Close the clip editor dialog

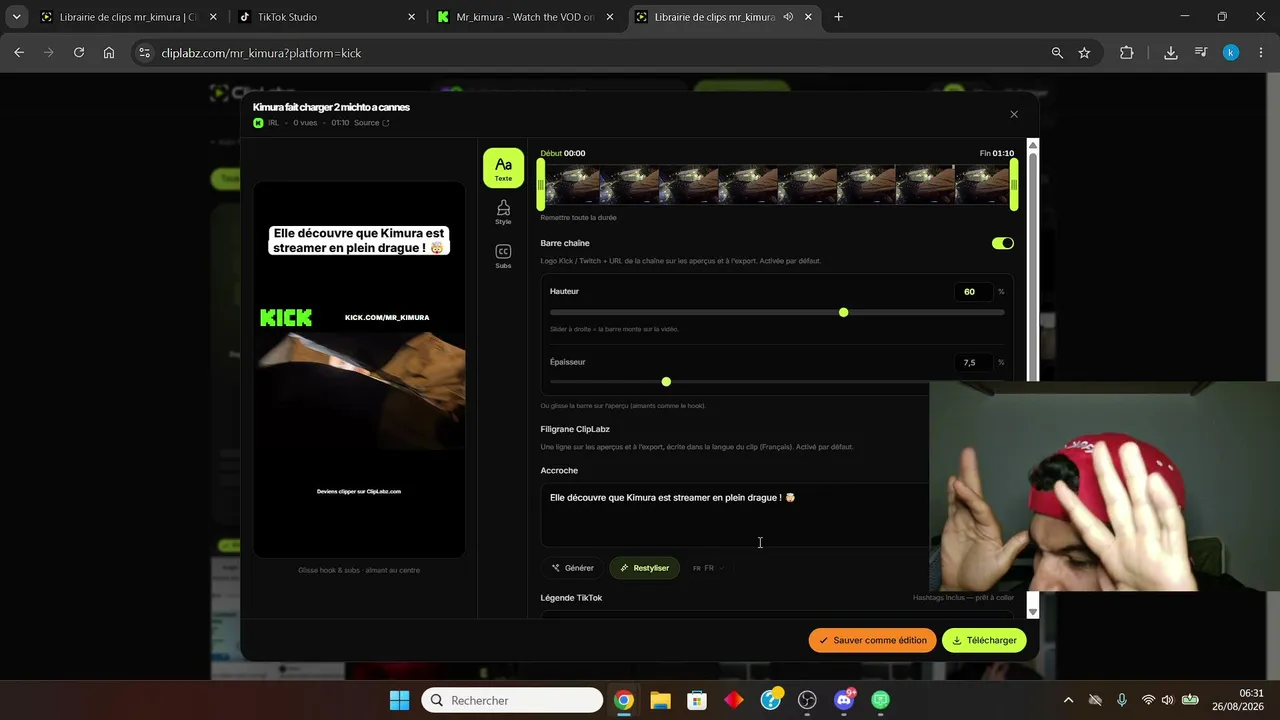pos(1014,114)
